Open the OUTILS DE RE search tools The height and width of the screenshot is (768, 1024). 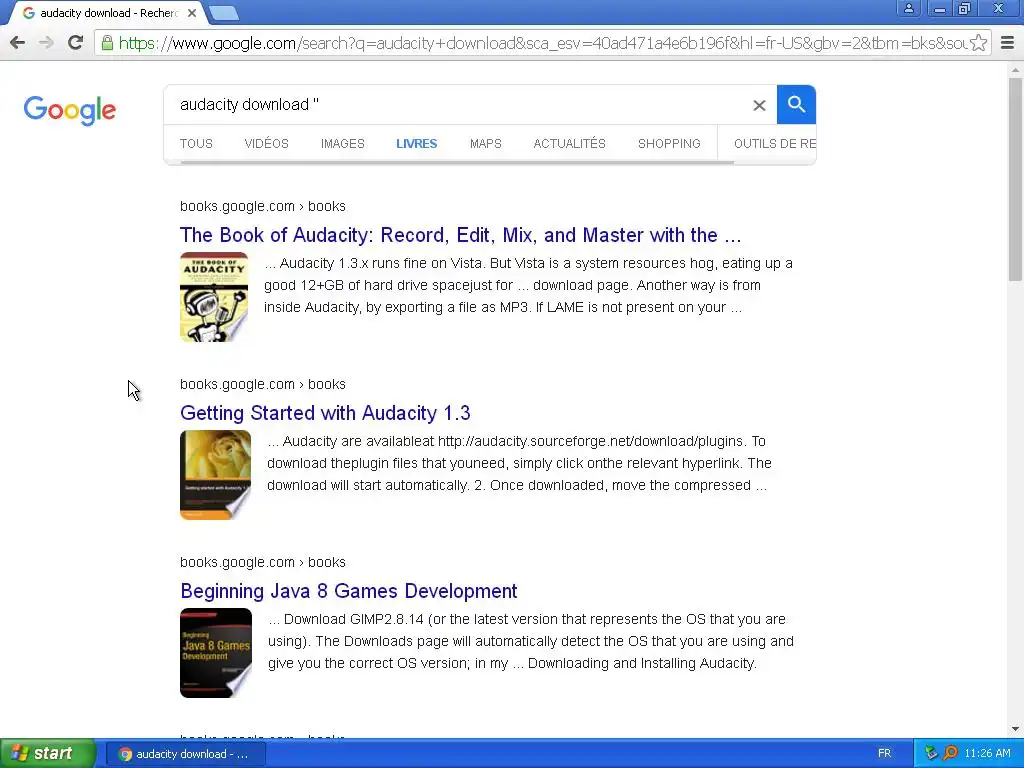775,144
